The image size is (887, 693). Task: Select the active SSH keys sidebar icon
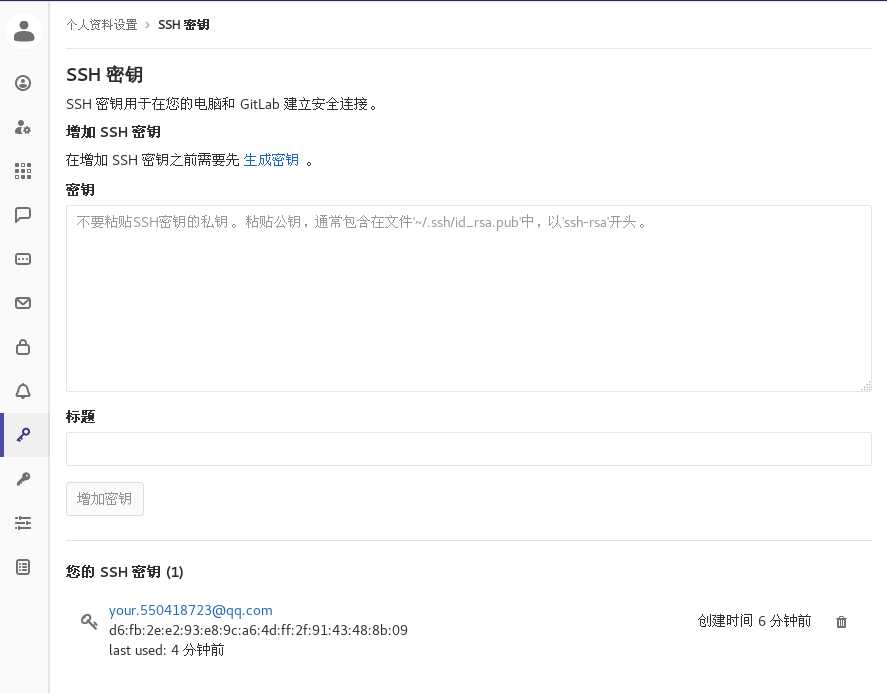pos(23,435)
